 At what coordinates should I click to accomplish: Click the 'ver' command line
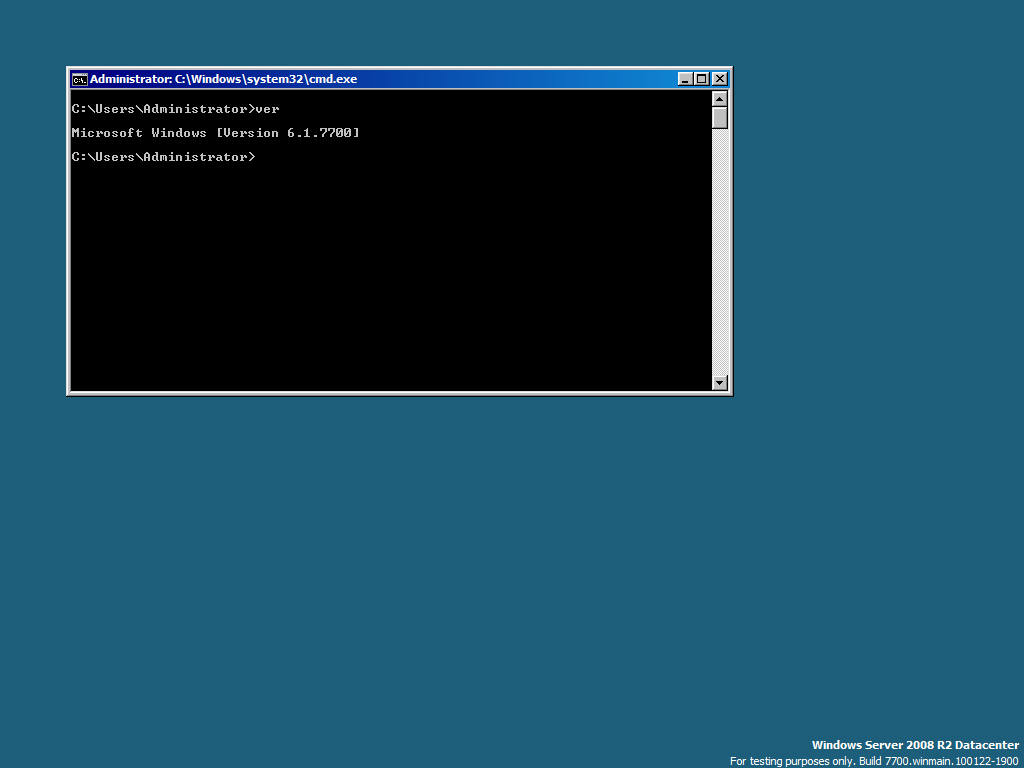(176, 109)
